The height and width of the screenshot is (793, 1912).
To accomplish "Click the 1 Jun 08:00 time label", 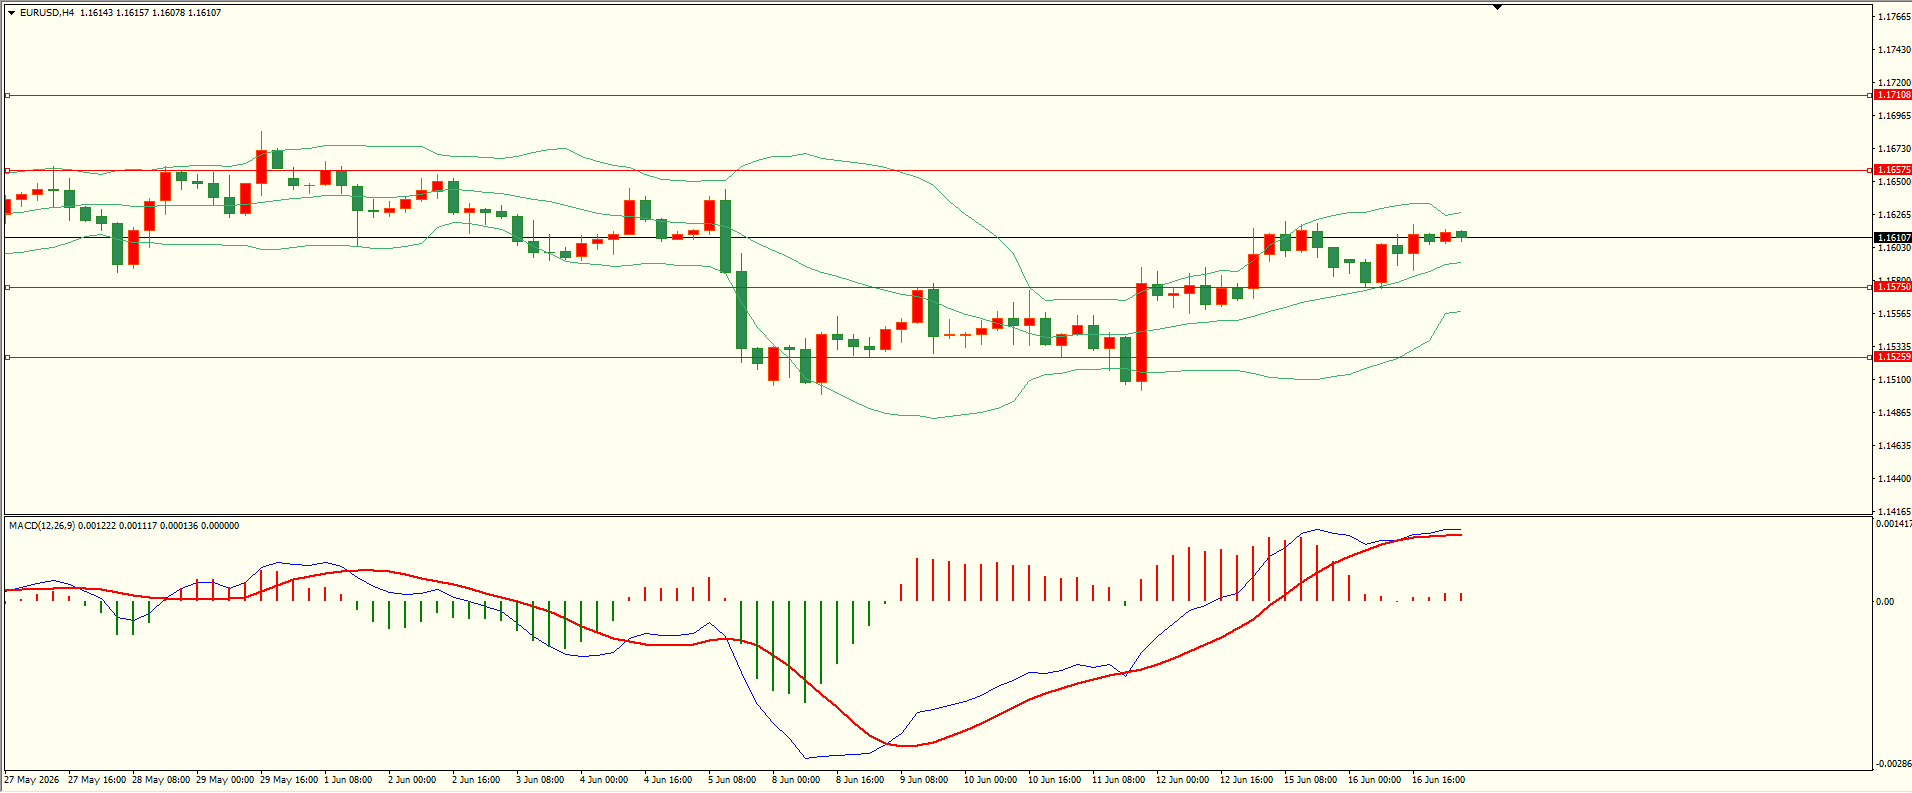I will pyautogui.click(x=348, y=780).
